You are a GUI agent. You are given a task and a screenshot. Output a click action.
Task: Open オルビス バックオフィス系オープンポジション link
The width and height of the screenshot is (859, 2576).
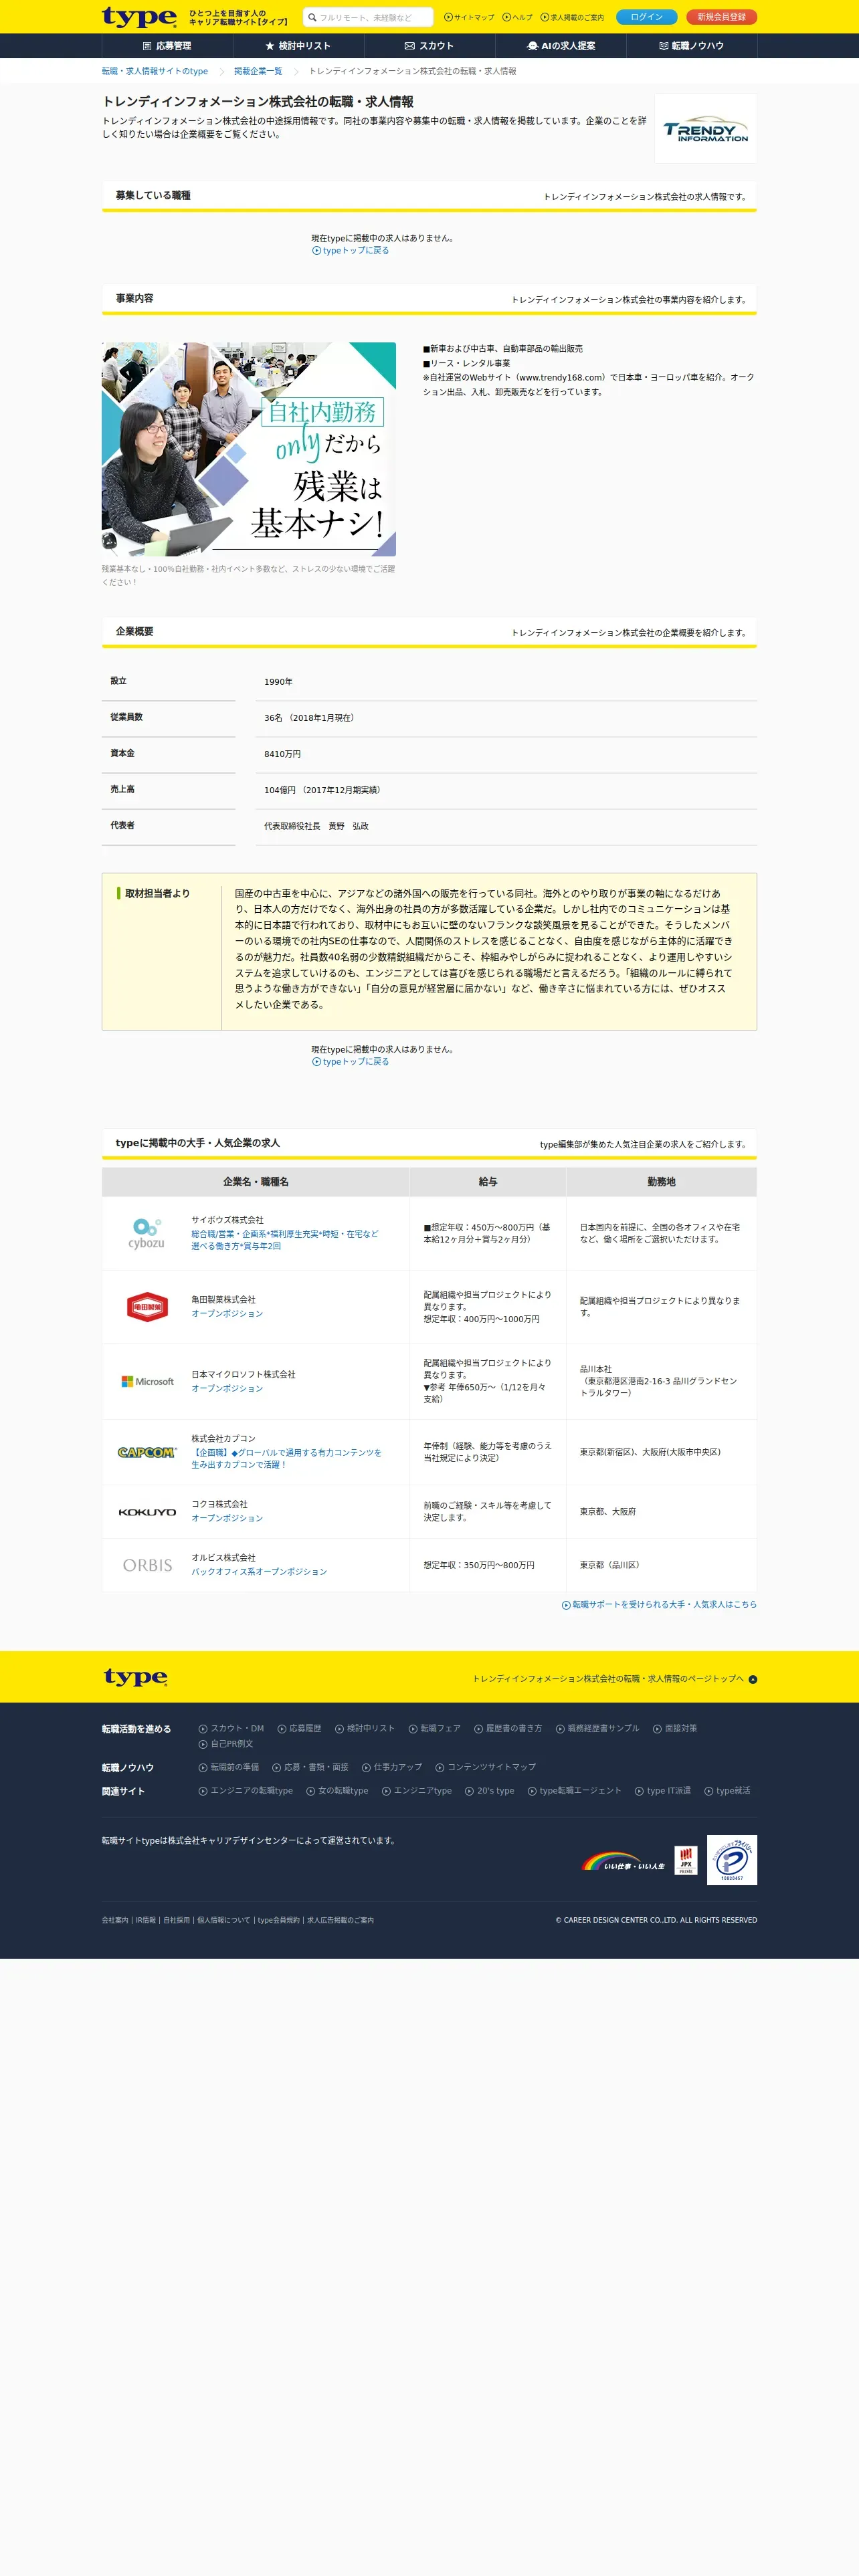point(259,1572)
